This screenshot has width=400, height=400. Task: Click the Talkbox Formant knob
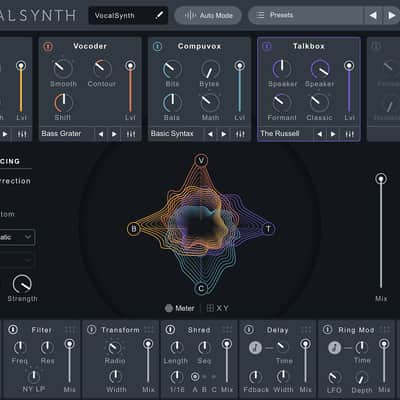(x=282, y=103)
